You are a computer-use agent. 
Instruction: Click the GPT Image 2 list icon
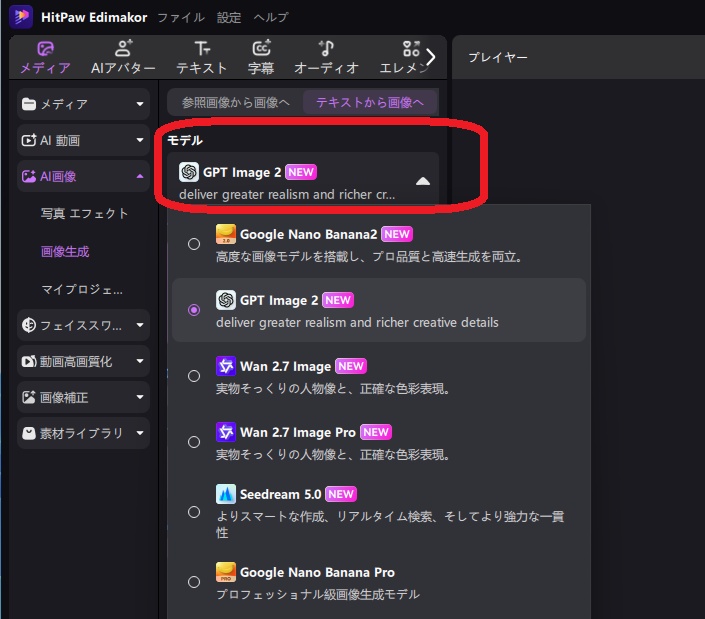(226, 300)
